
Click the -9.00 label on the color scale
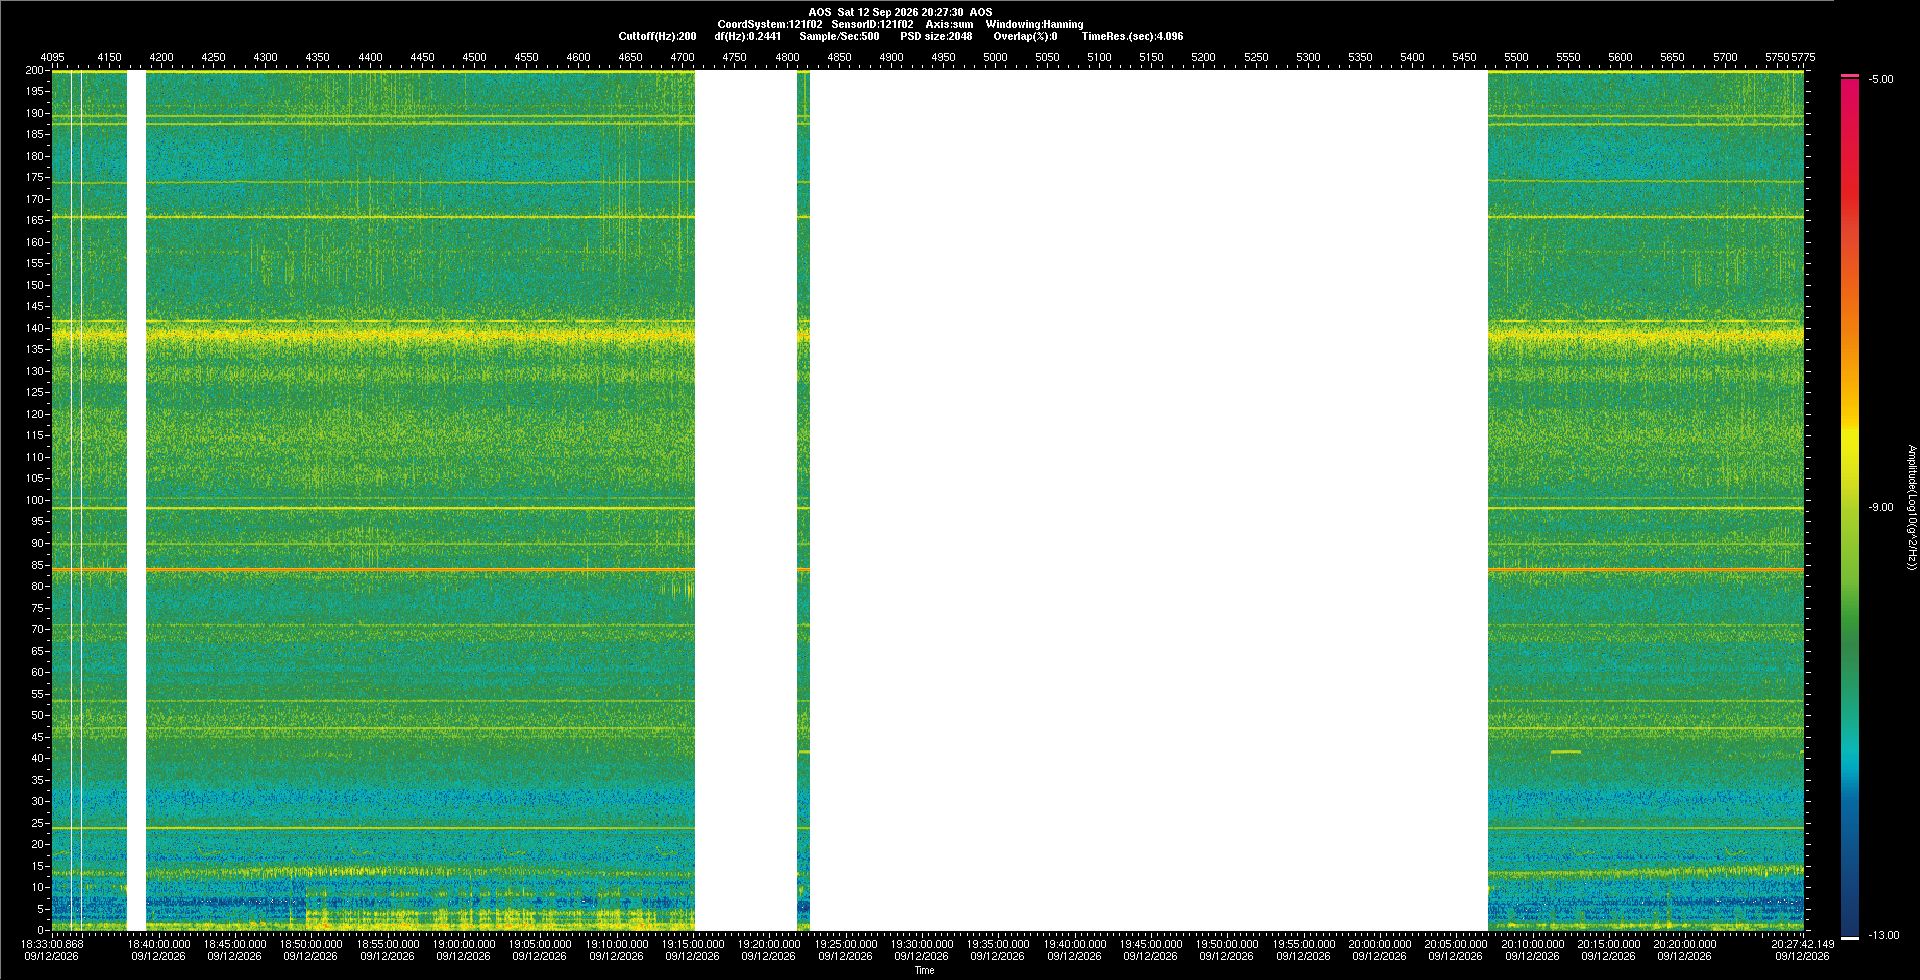(x=1881, y=507)
